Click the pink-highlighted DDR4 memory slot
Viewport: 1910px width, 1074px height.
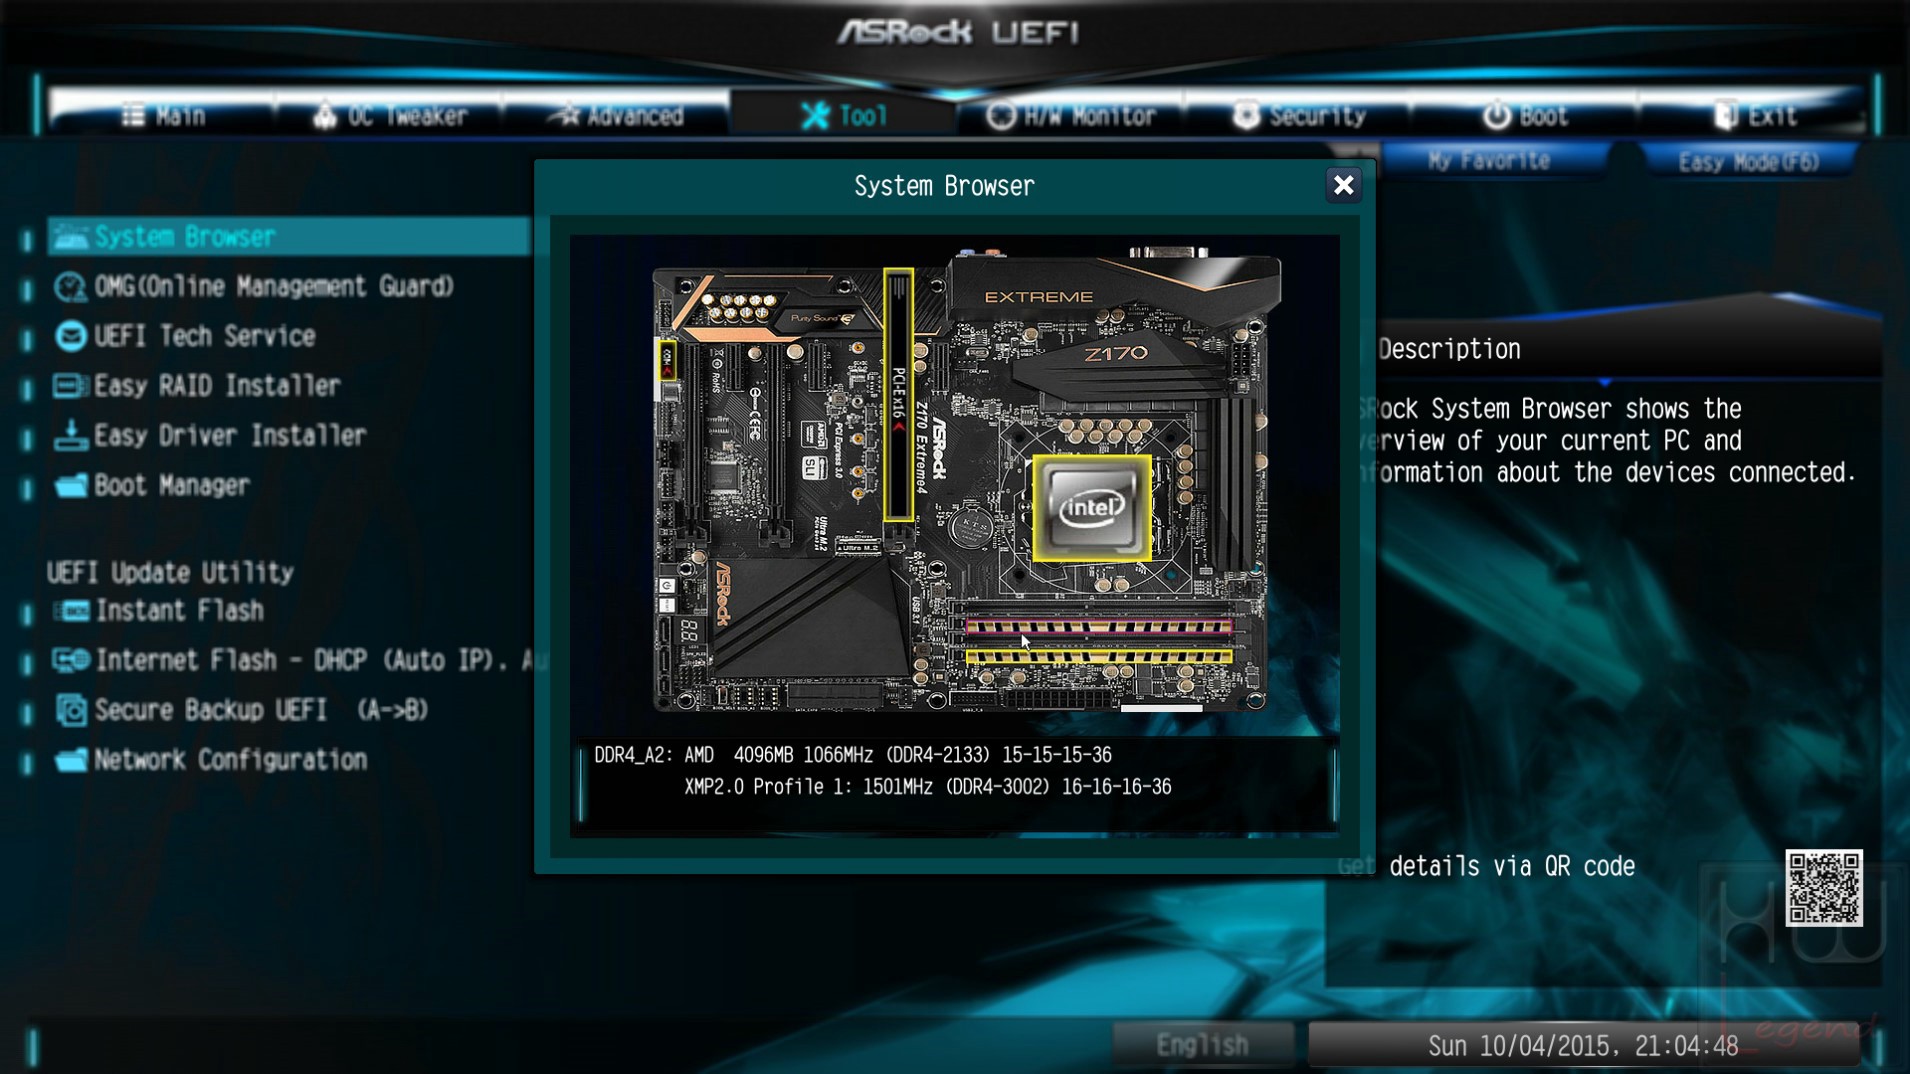click(1098, 627)
